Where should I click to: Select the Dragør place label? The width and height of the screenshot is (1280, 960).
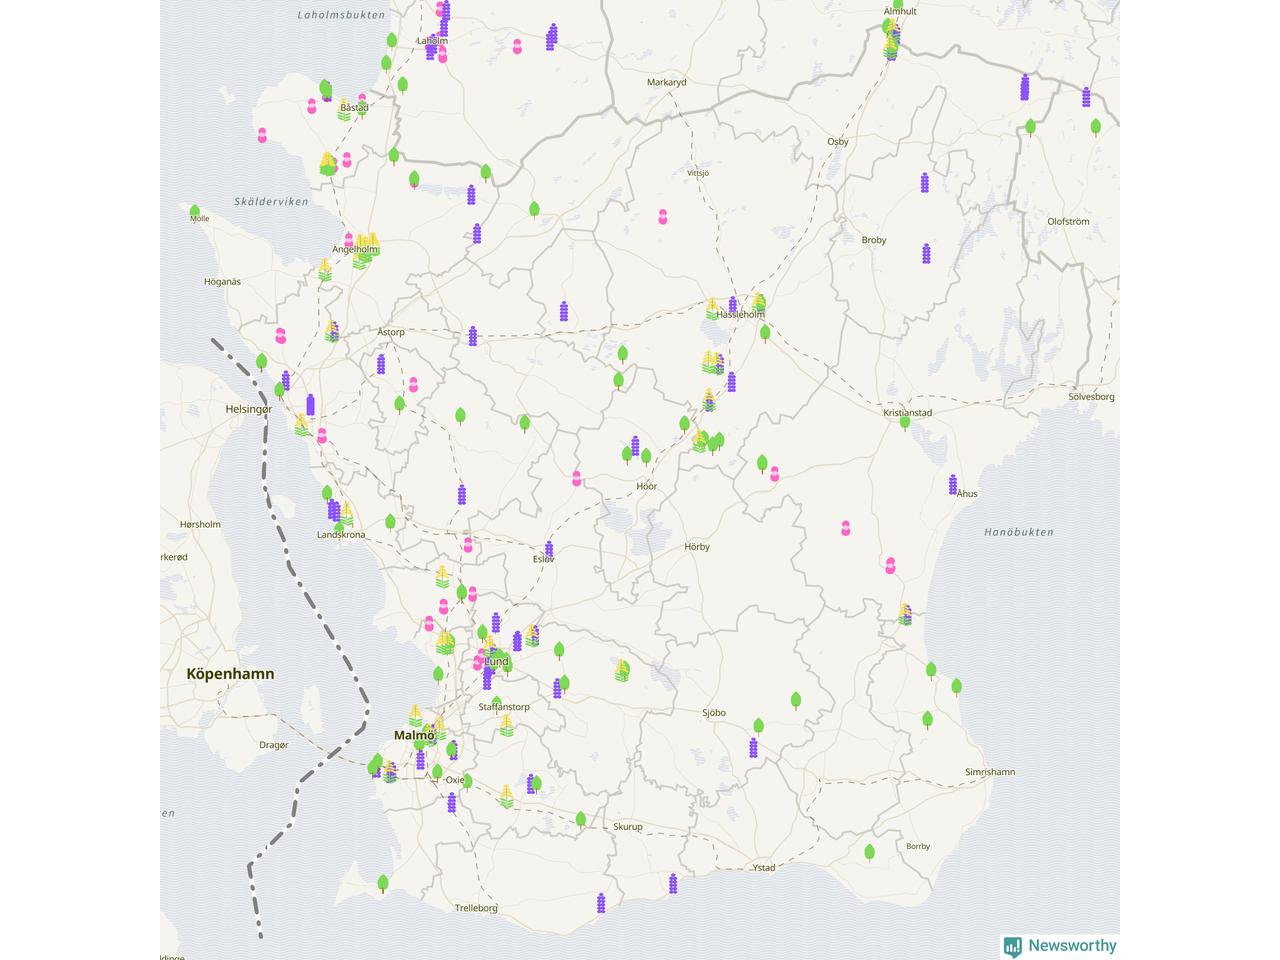273,745
